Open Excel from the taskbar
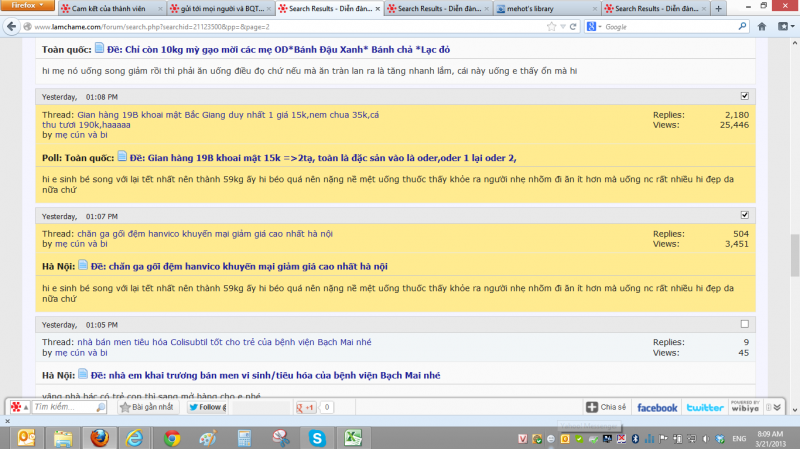 click(353, 438)
